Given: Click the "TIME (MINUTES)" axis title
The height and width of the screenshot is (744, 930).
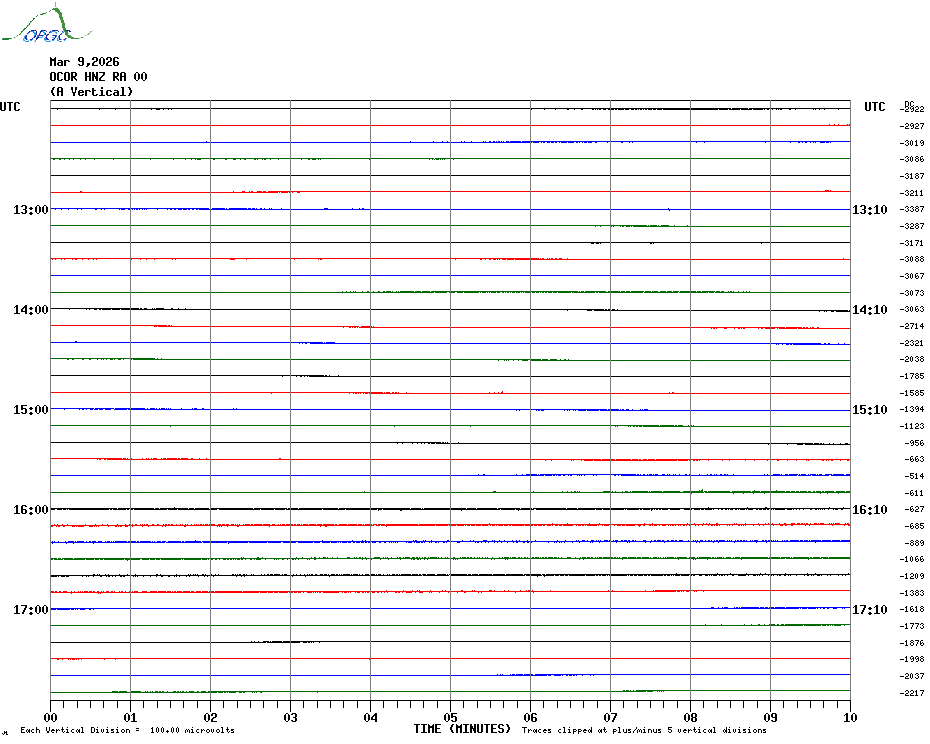Looking at the screenshot, I should (x=462, y=729).
